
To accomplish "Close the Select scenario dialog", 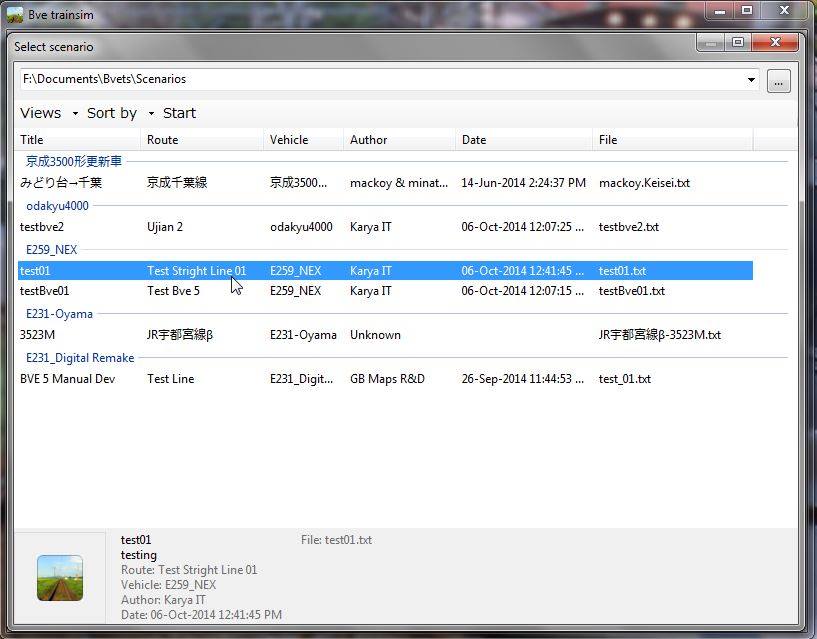I will tap(775, 42).
